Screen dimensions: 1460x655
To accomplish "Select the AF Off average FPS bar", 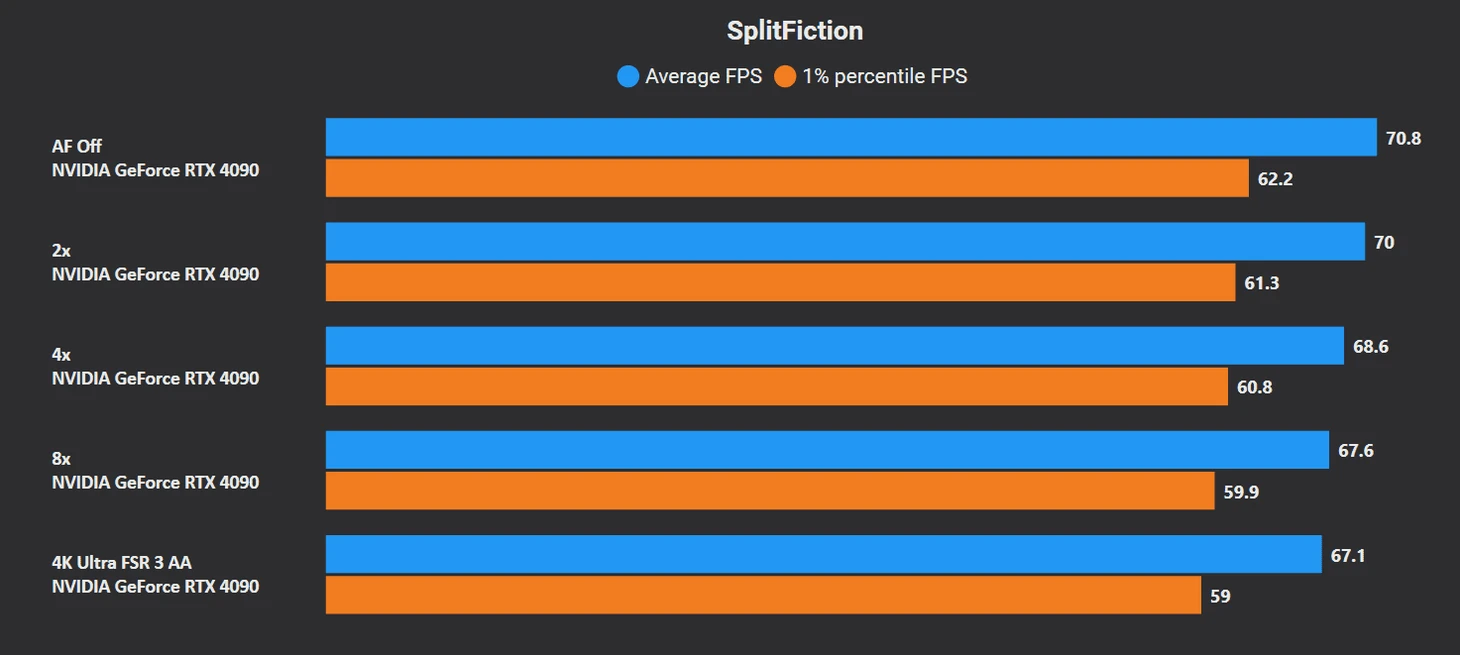I will coord(851,137).
